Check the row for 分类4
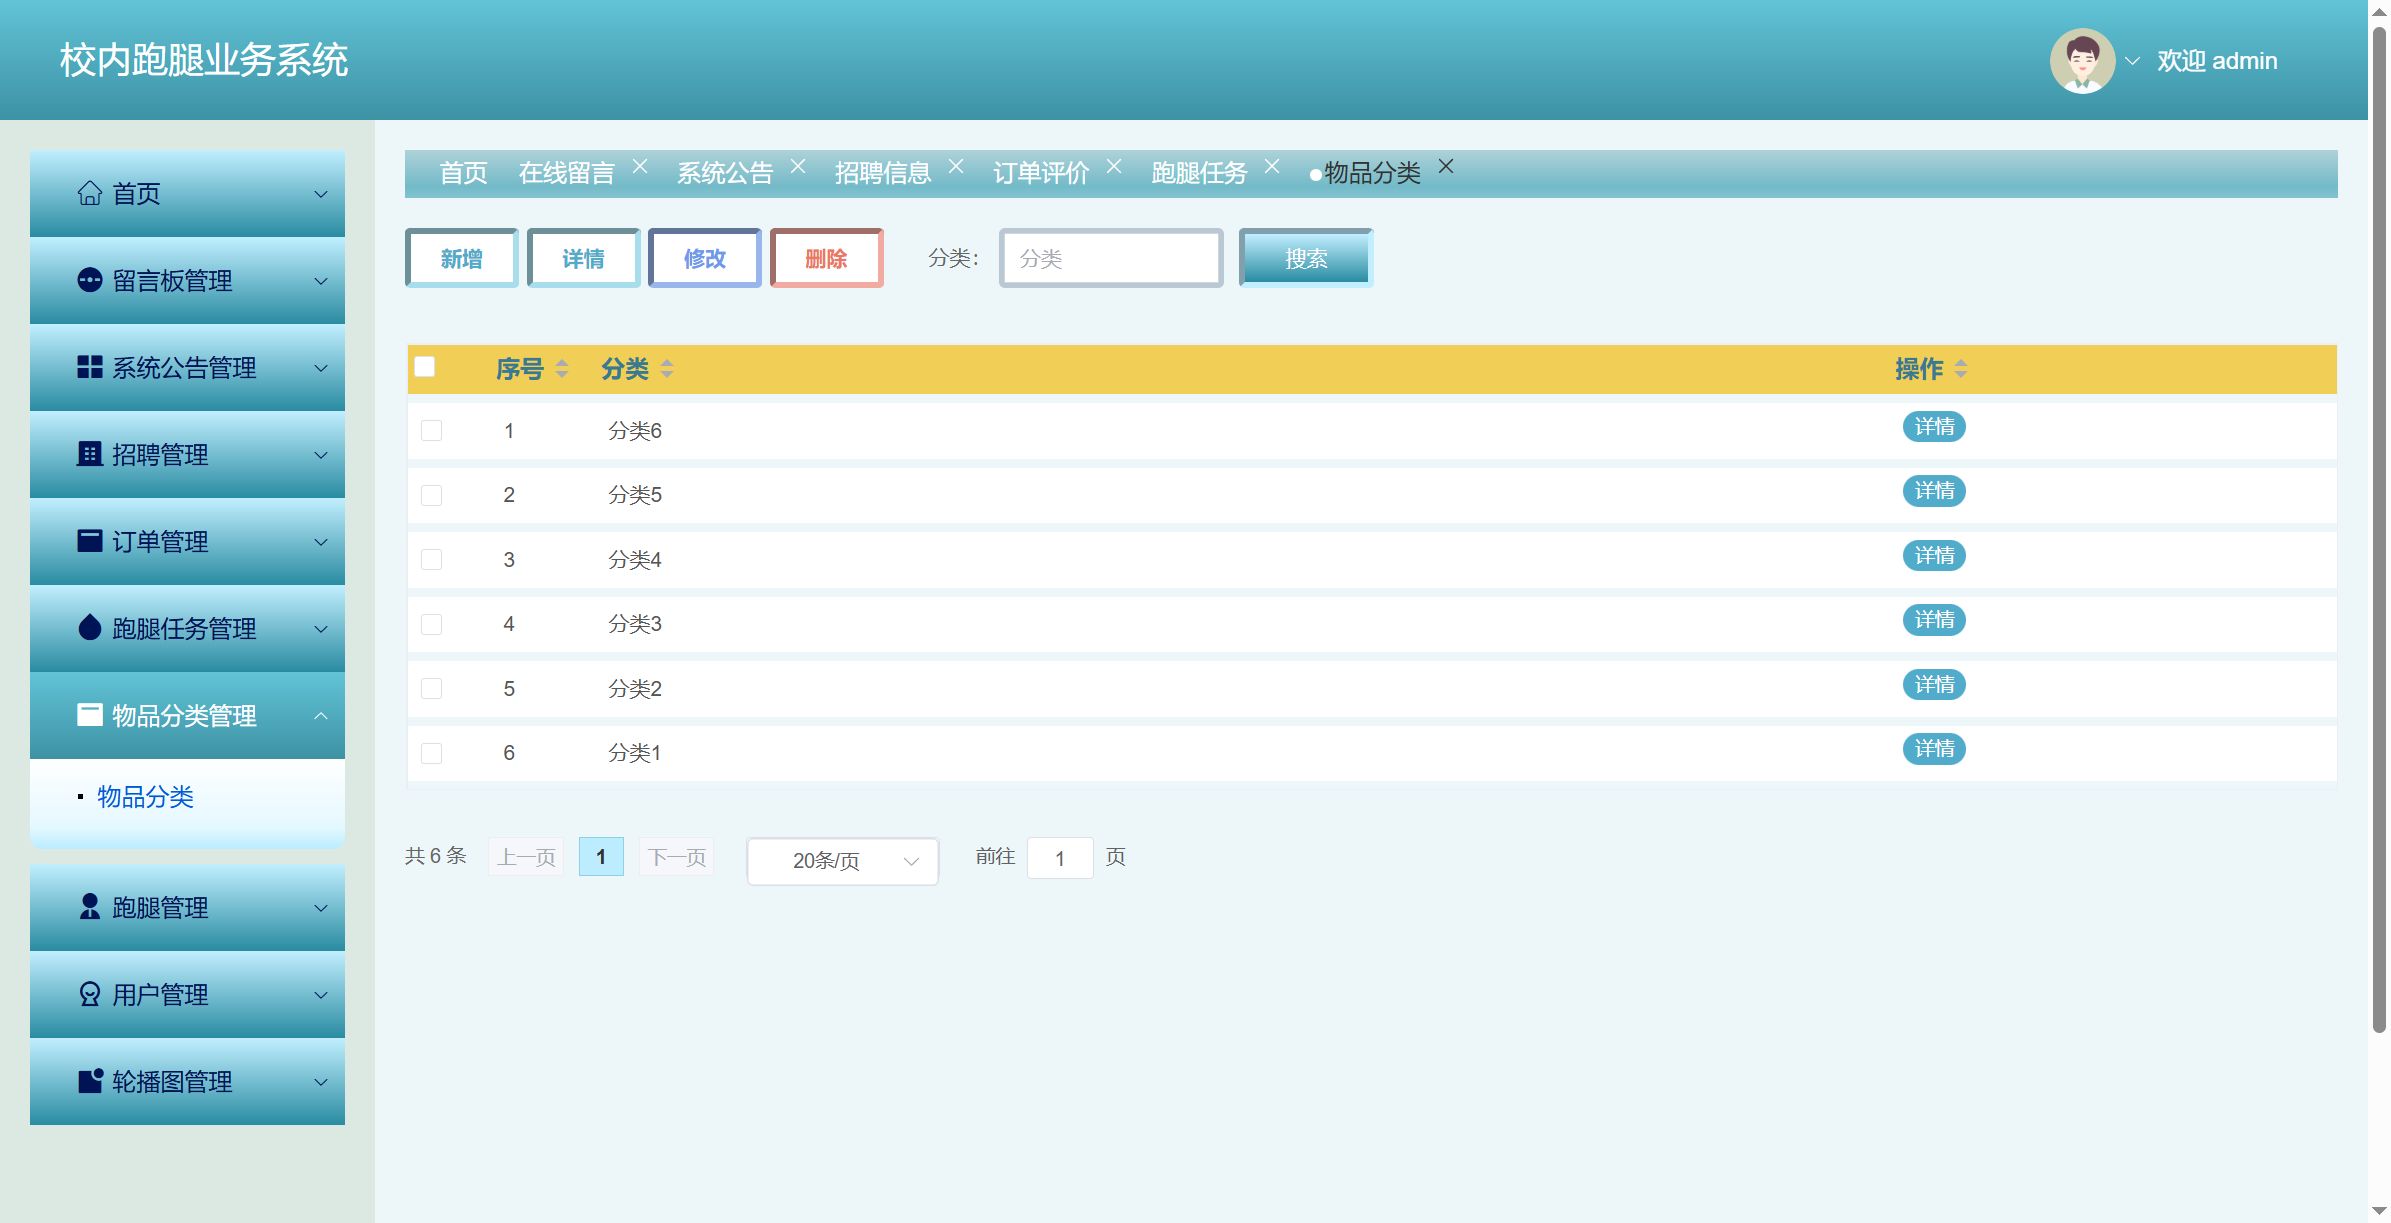 [432, 560]
